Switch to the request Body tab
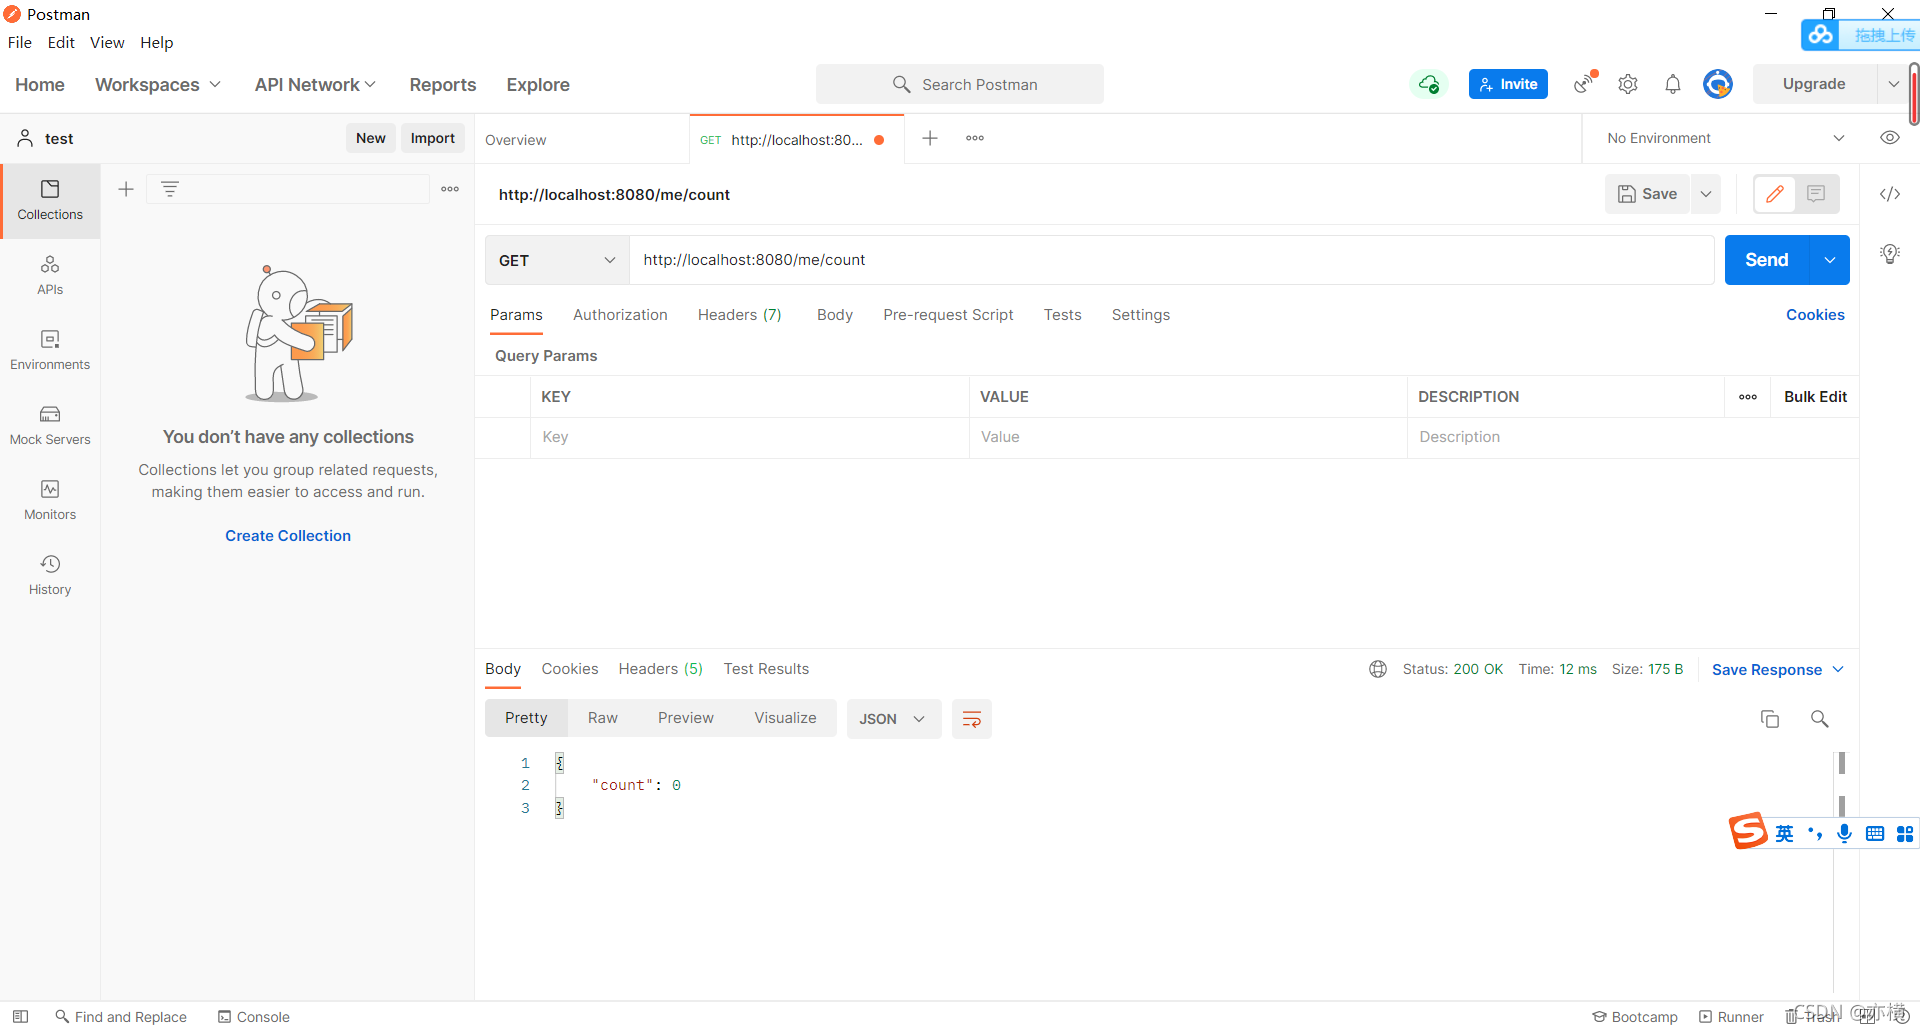 (835, 315)
